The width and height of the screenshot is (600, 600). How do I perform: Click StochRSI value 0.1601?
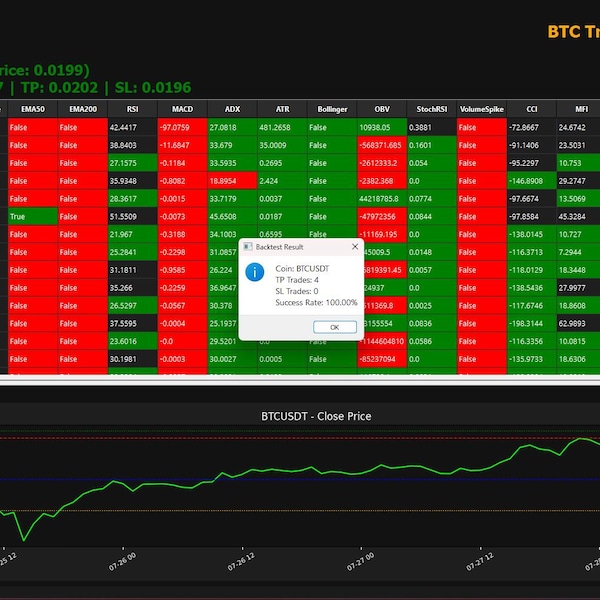[432, 145]
